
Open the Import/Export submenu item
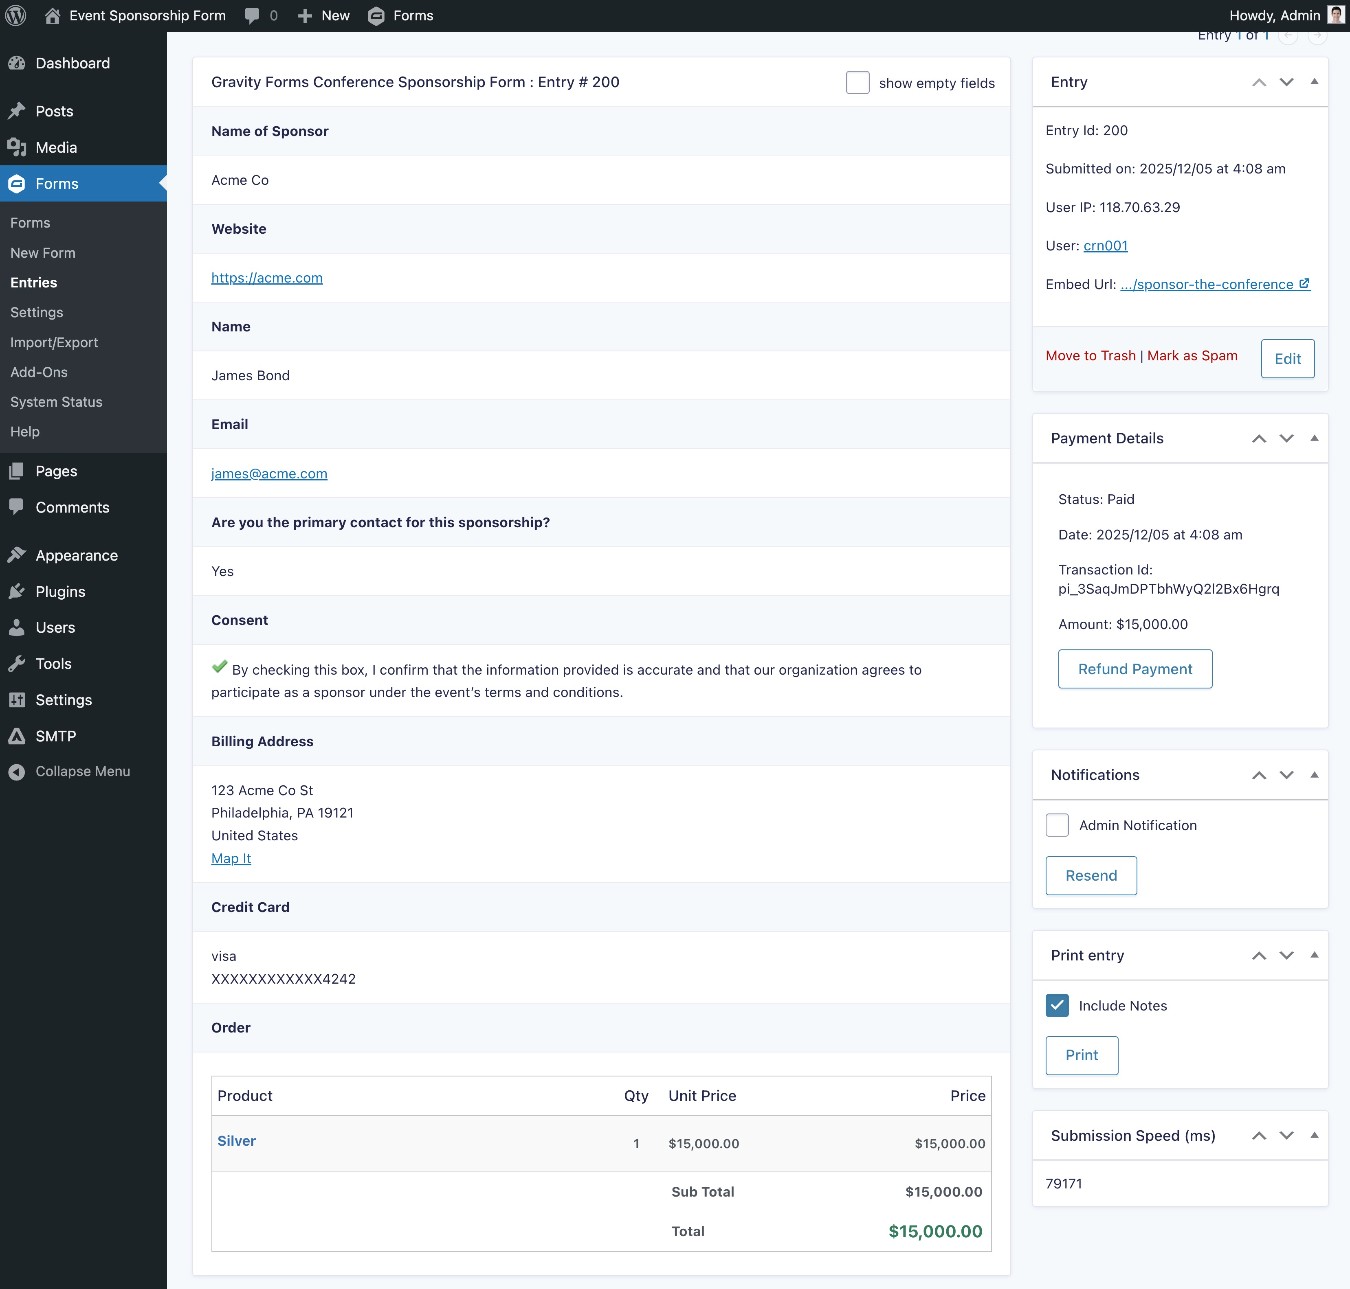click(x=54, y=342)
